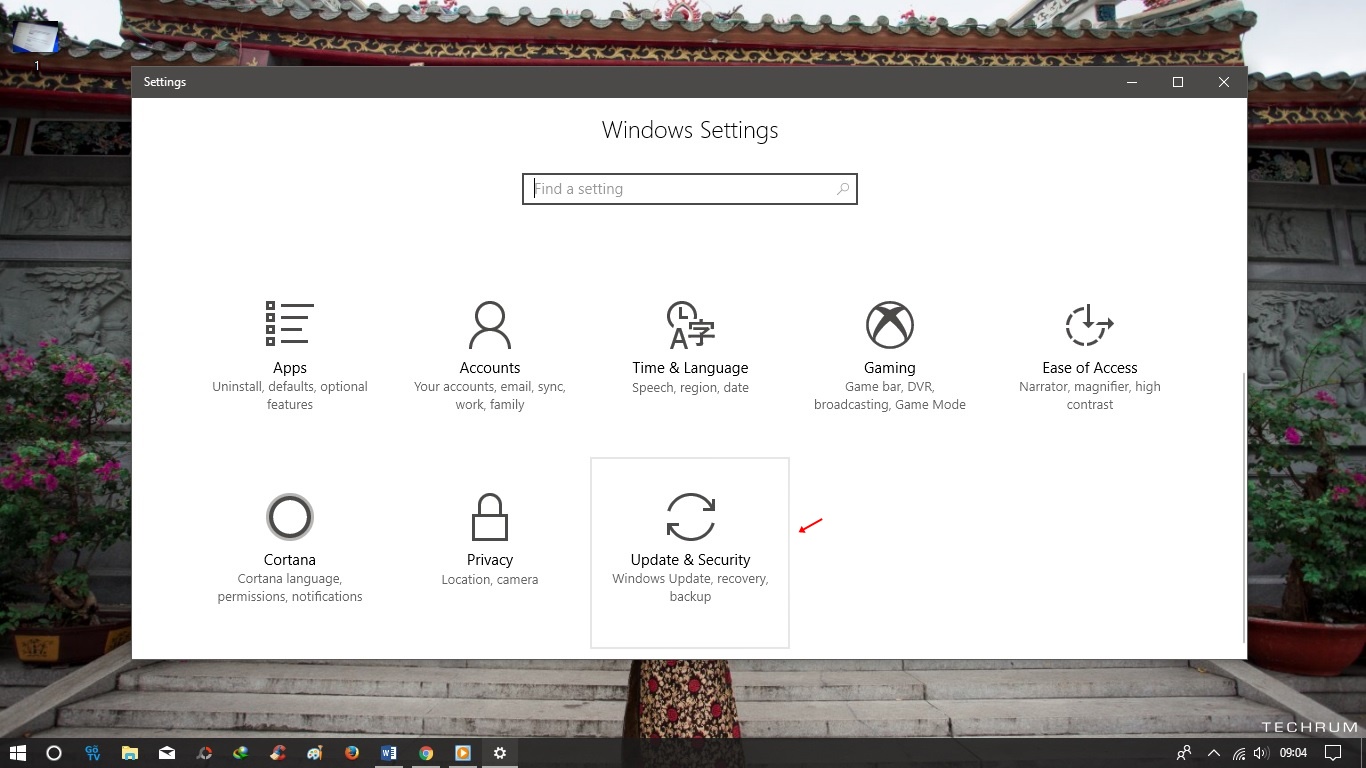The image size is (1366, 768).
Task: Open Ease of Access settings
Action: click(1090, 358)
